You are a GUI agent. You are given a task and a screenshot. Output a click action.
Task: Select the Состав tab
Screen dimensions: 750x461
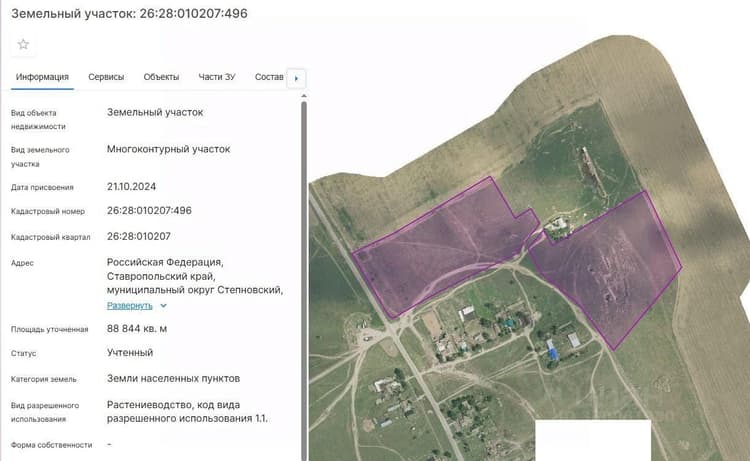click(x=269, y=77)
